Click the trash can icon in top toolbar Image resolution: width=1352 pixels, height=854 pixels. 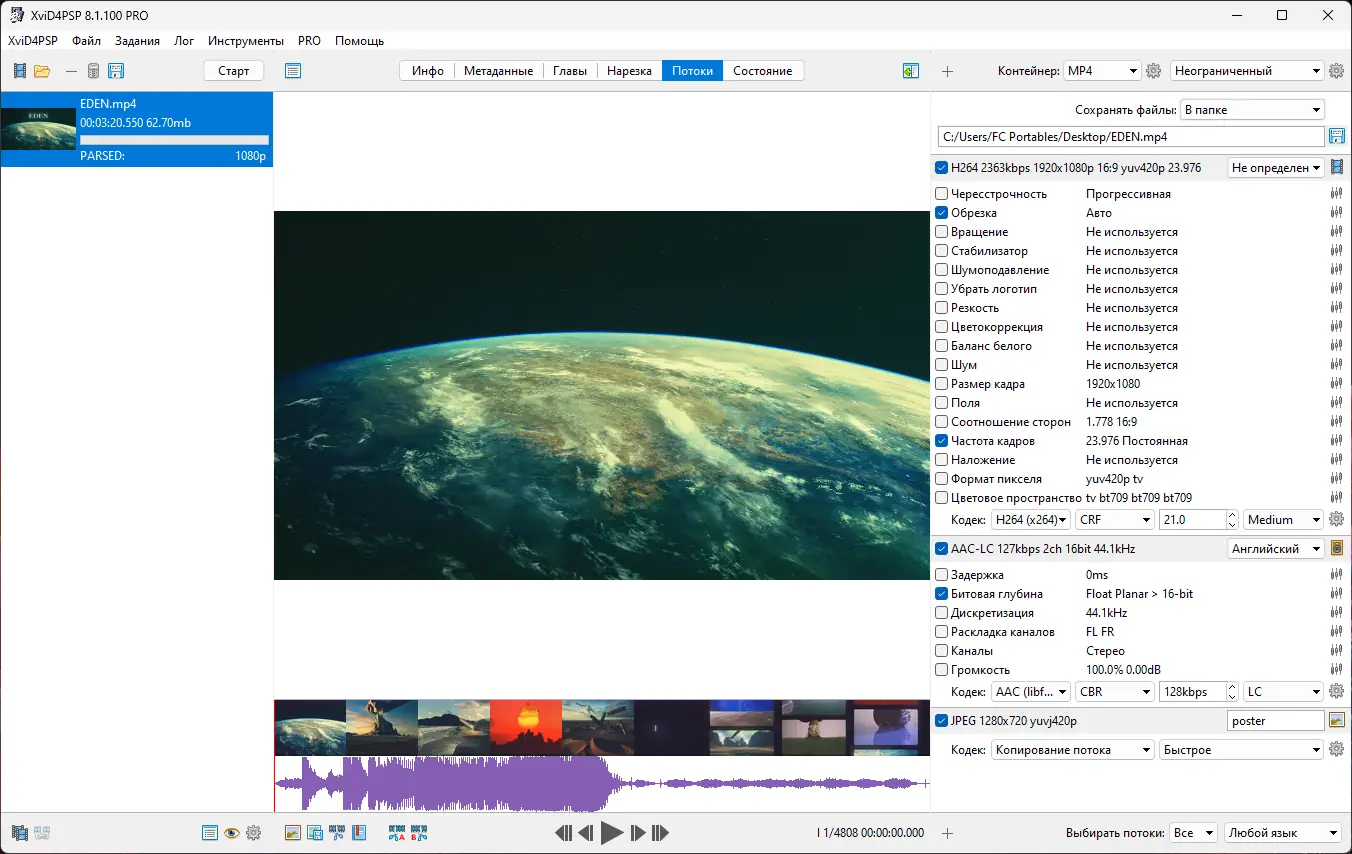coord(93,71)
